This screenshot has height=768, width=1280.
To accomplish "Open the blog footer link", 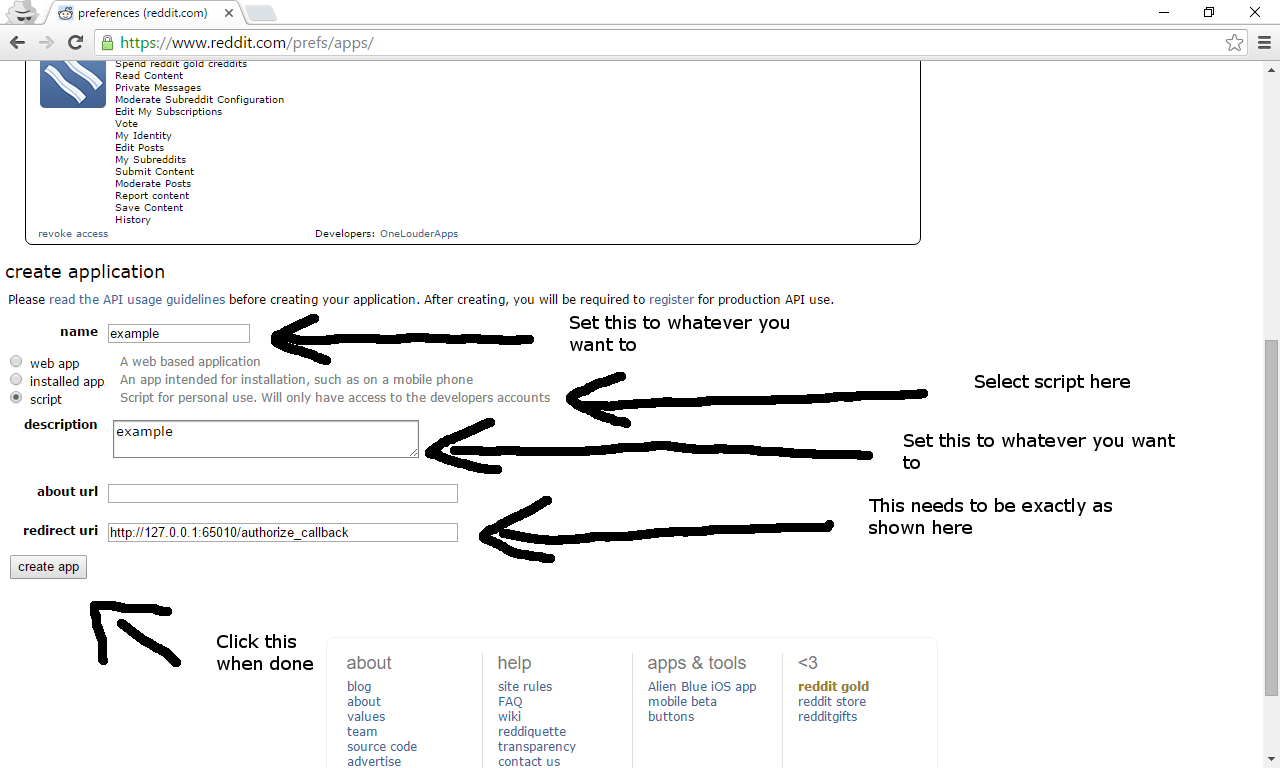I will [x=359, y=687].
